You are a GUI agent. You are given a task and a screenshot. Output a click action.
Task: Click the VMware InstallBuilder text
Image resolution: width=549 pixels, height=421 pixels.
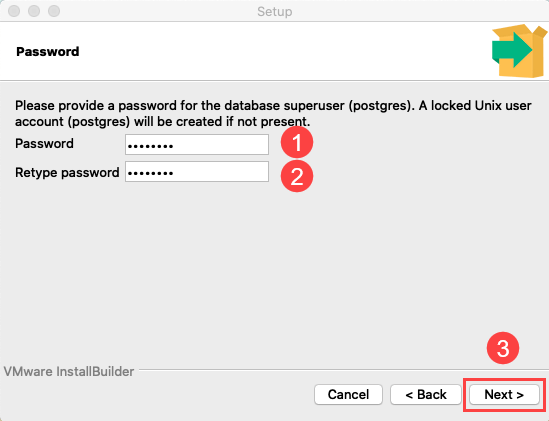69,371
